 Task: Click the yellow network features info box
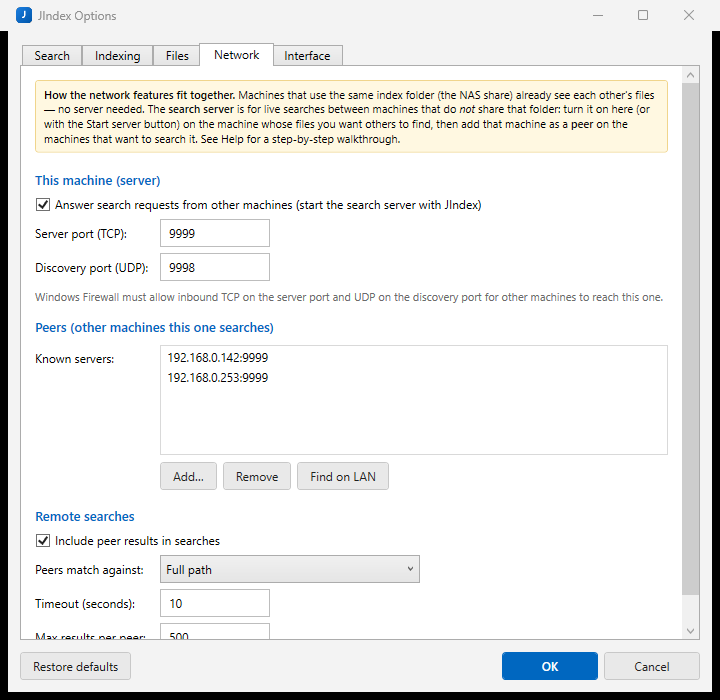351,117
